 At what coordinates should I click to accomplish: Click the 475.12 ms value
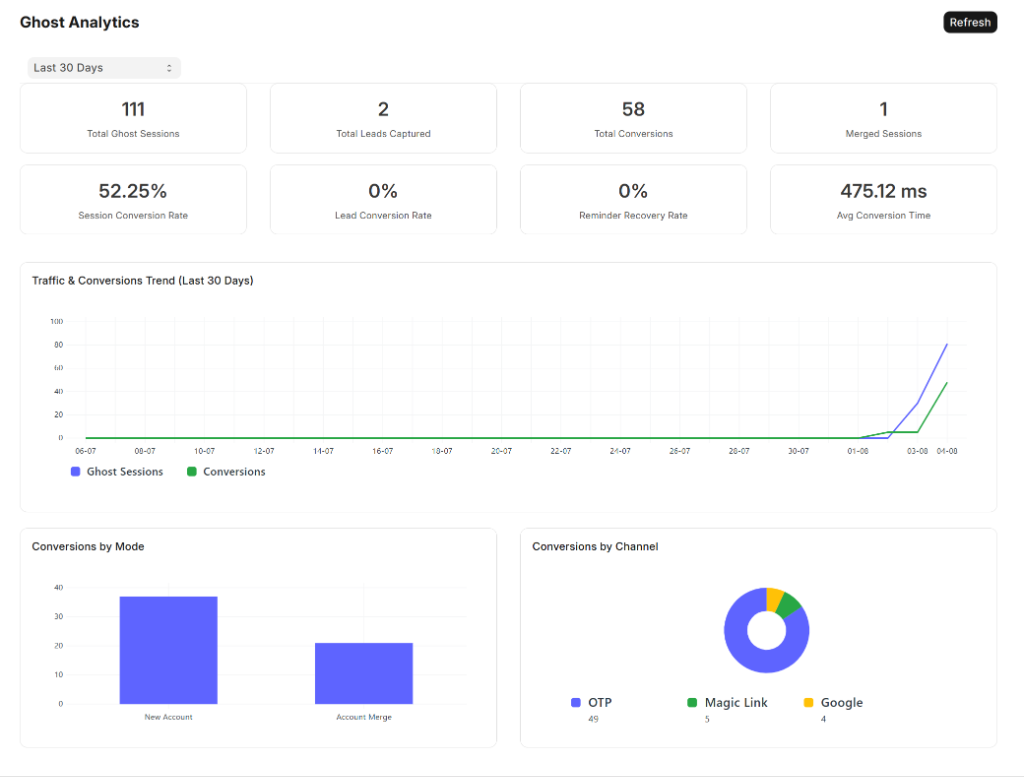tap(884, 191)
